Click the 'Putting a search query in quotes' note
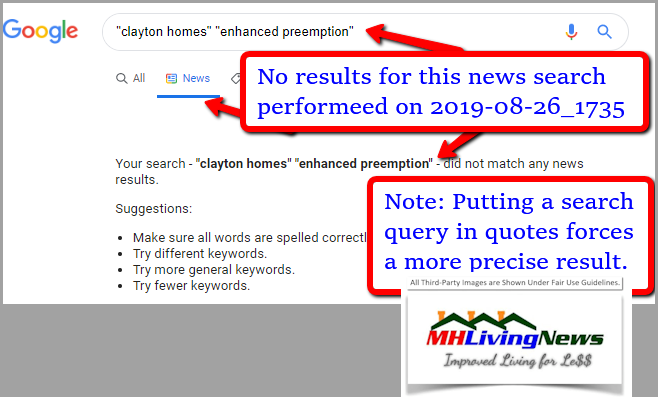 tap(510, 232)
